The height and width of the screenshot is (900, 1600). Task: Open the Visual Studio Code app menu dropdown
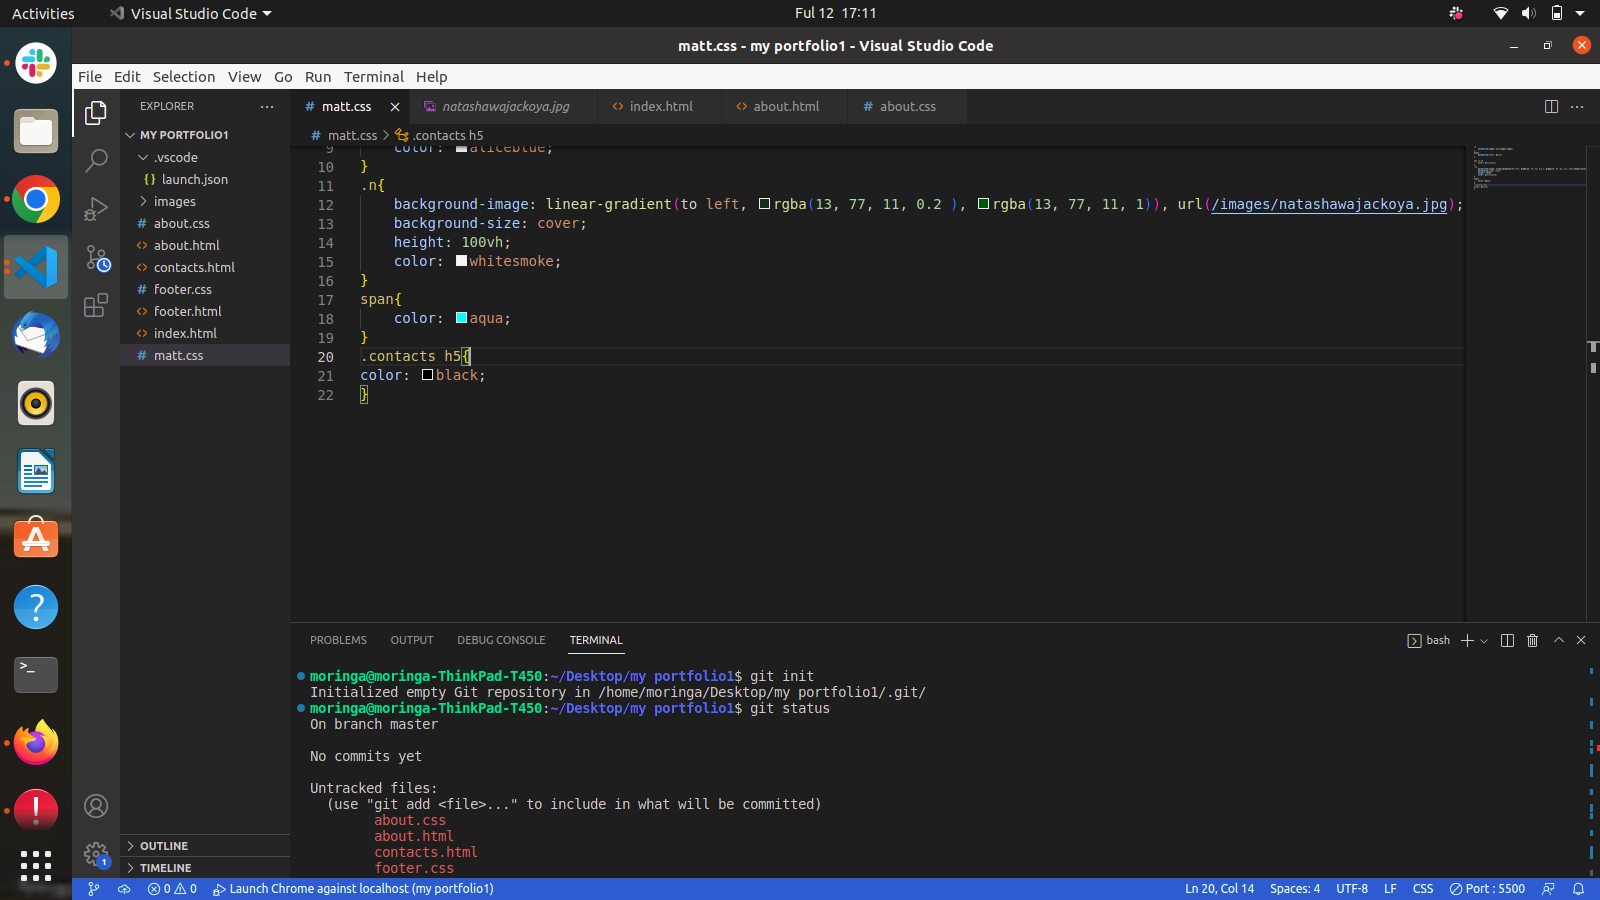tap(190, 13)
